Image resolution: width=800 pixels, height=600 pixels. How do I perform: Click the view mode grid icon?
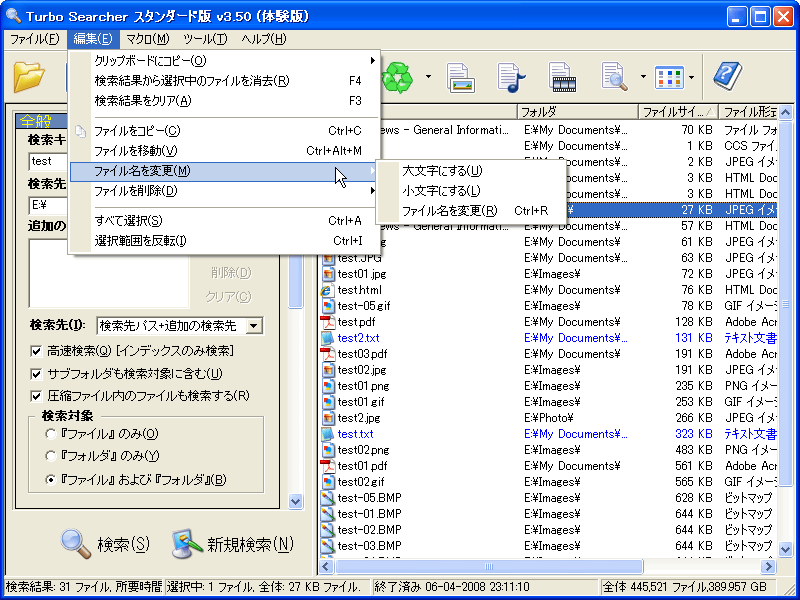(669, 78)
